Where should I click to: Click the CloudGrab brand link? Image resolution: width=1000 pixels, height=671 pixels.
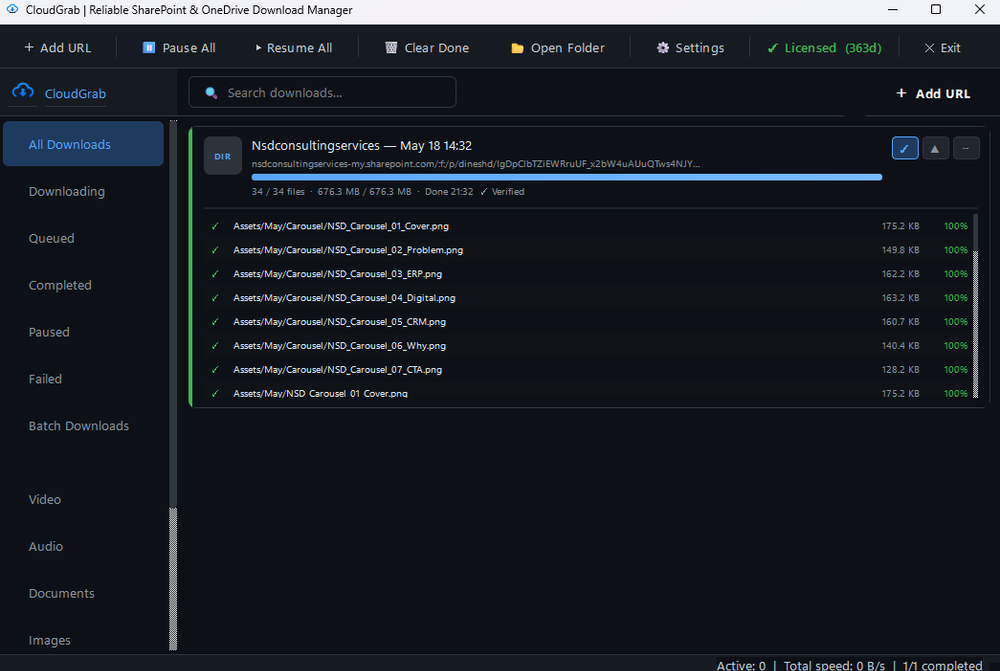tap(75, 94)
